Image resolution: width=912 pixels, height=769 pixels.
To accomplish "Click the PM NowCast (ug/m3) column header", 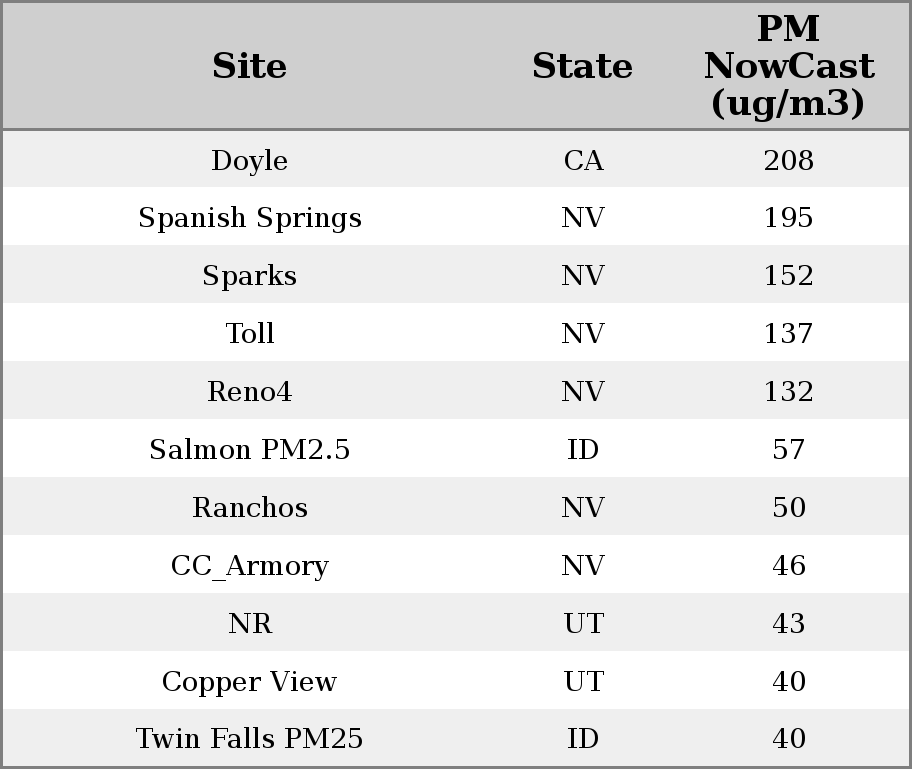I will (788, 67).
